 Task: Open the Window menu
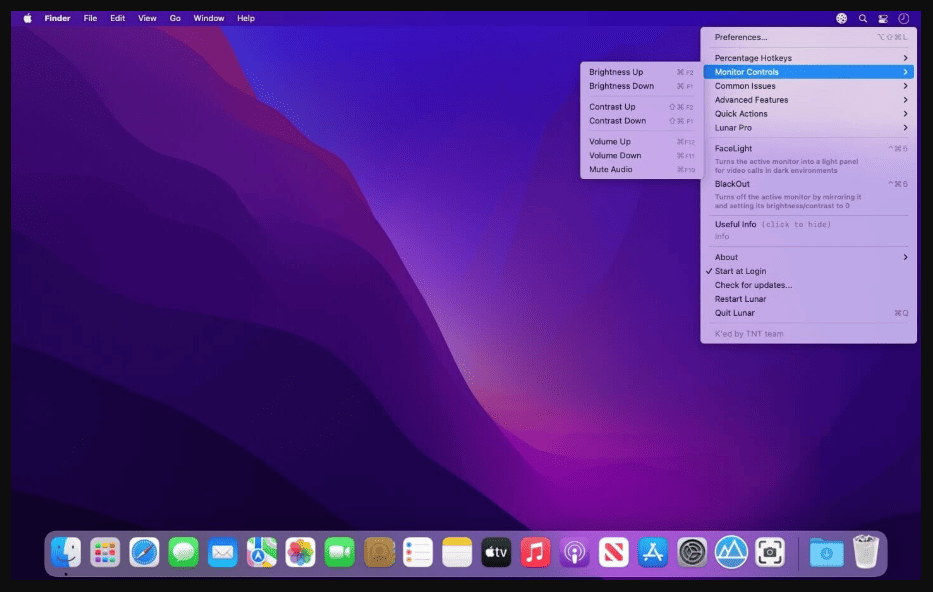209,18
